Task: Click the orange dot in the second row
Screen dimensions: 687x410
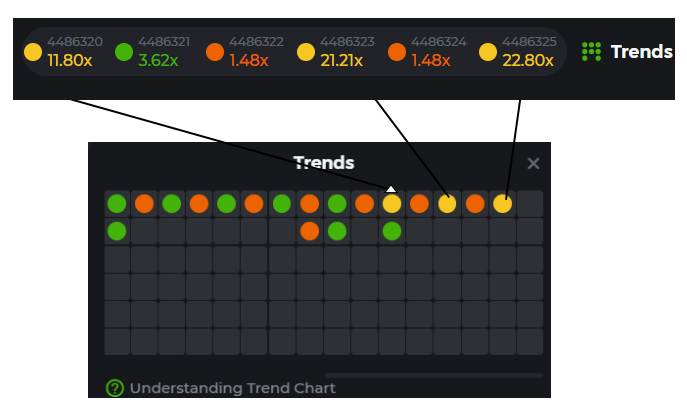Action: click(310, 231)
